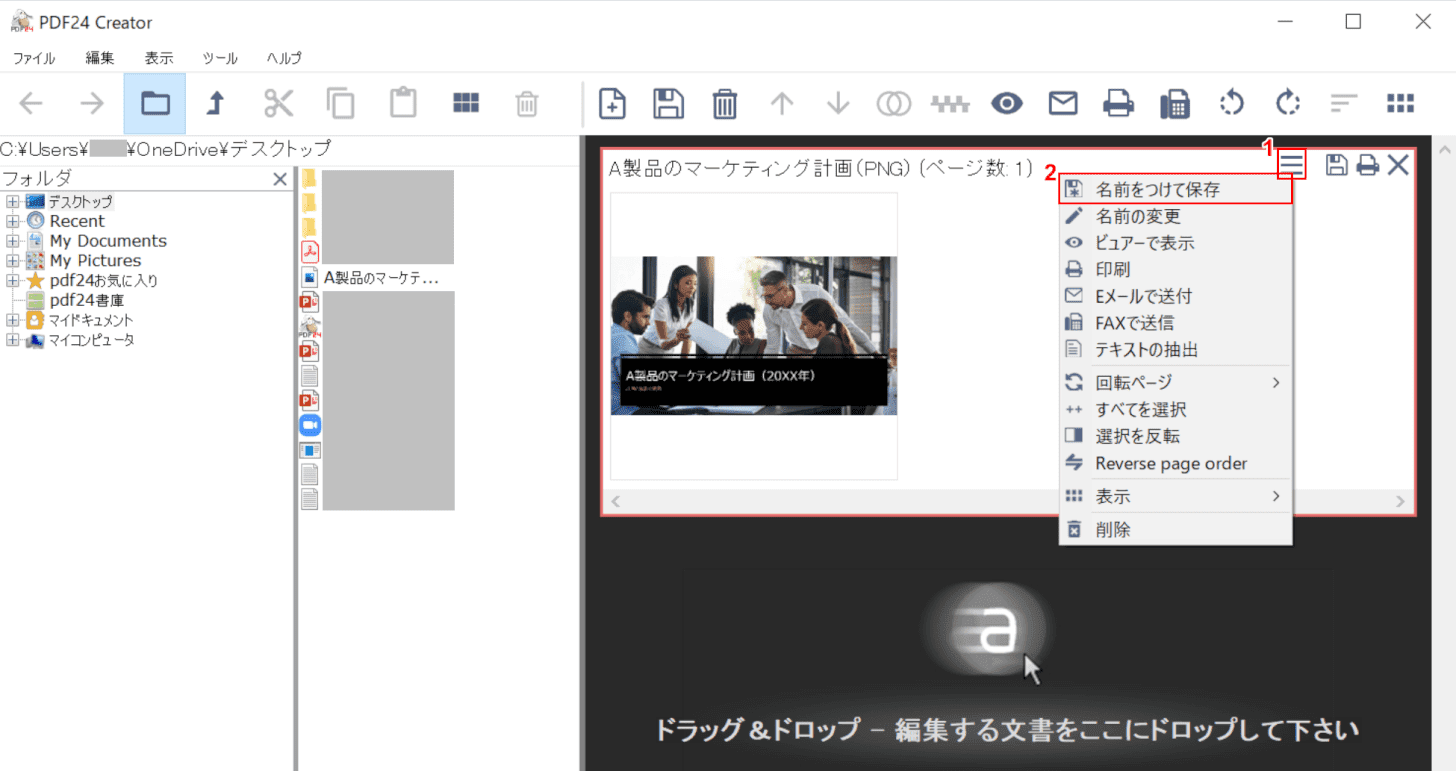This screenshot has height=771, width=1456.
Task: Expand the マイコンピュータ tree node
Action: pyautogui.click(x=12, y=341)
